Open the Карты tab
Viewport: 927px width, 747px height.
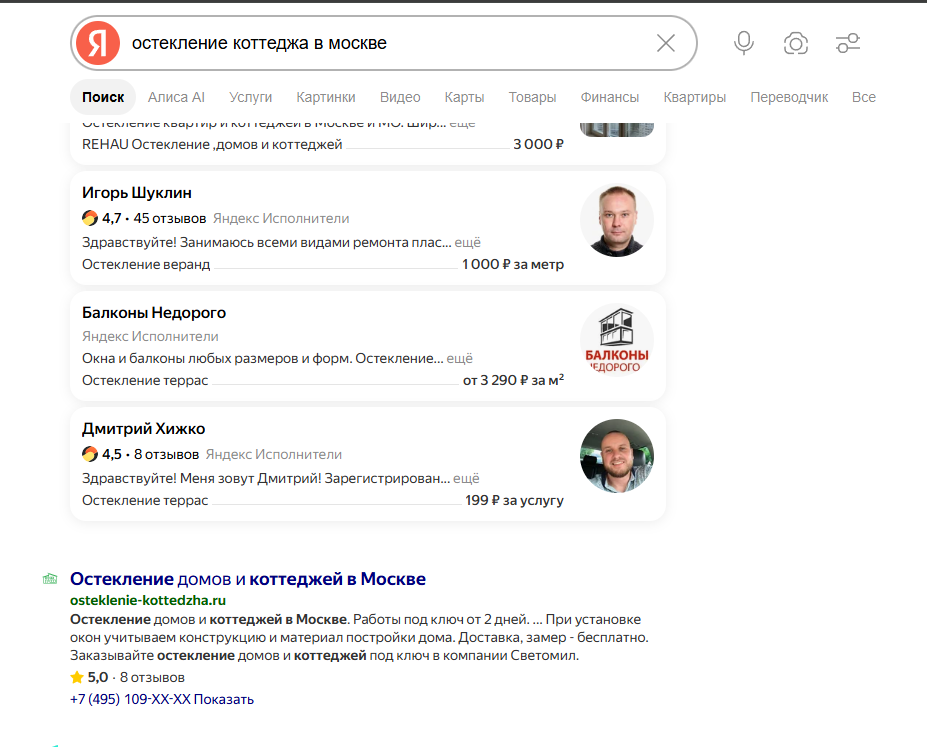(464, 97)
